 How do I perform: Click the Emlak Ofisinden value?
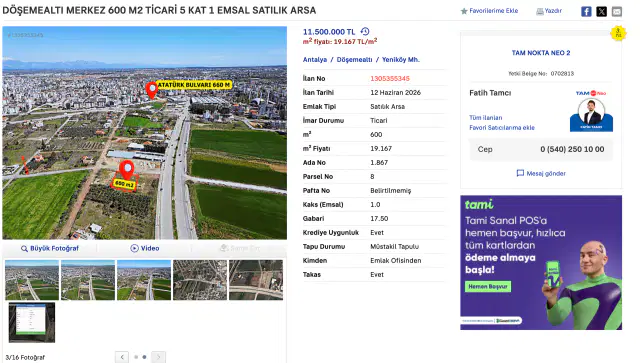(396, 261)
